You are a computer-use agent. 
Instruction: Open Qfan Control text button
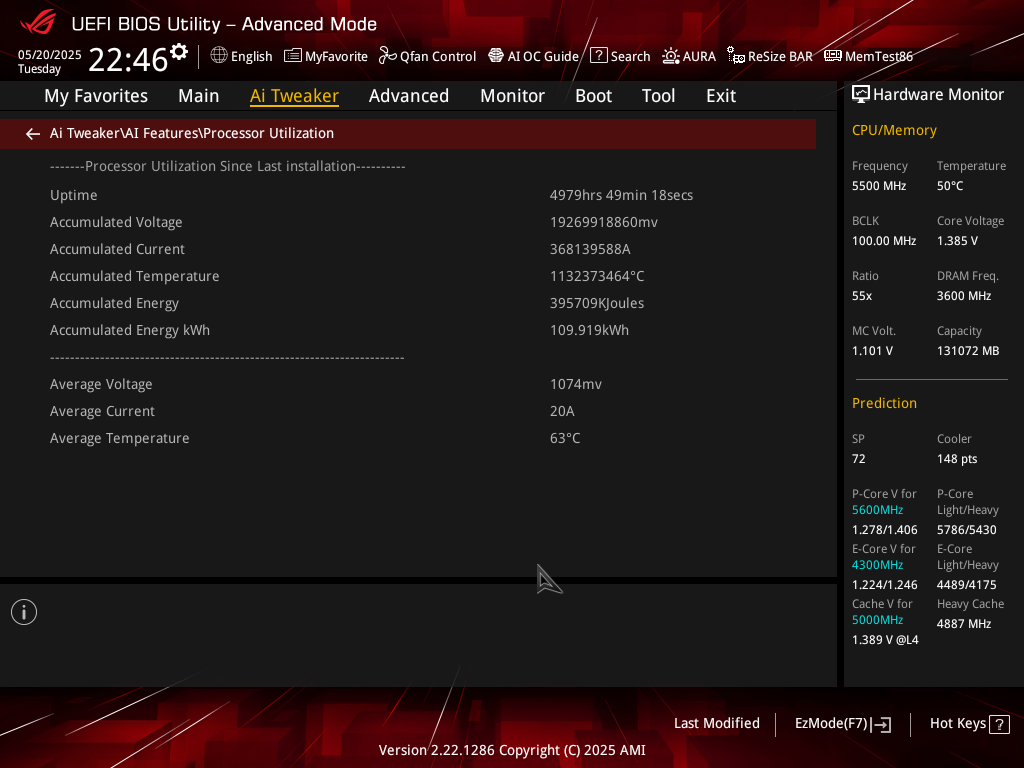pos(438,56)
